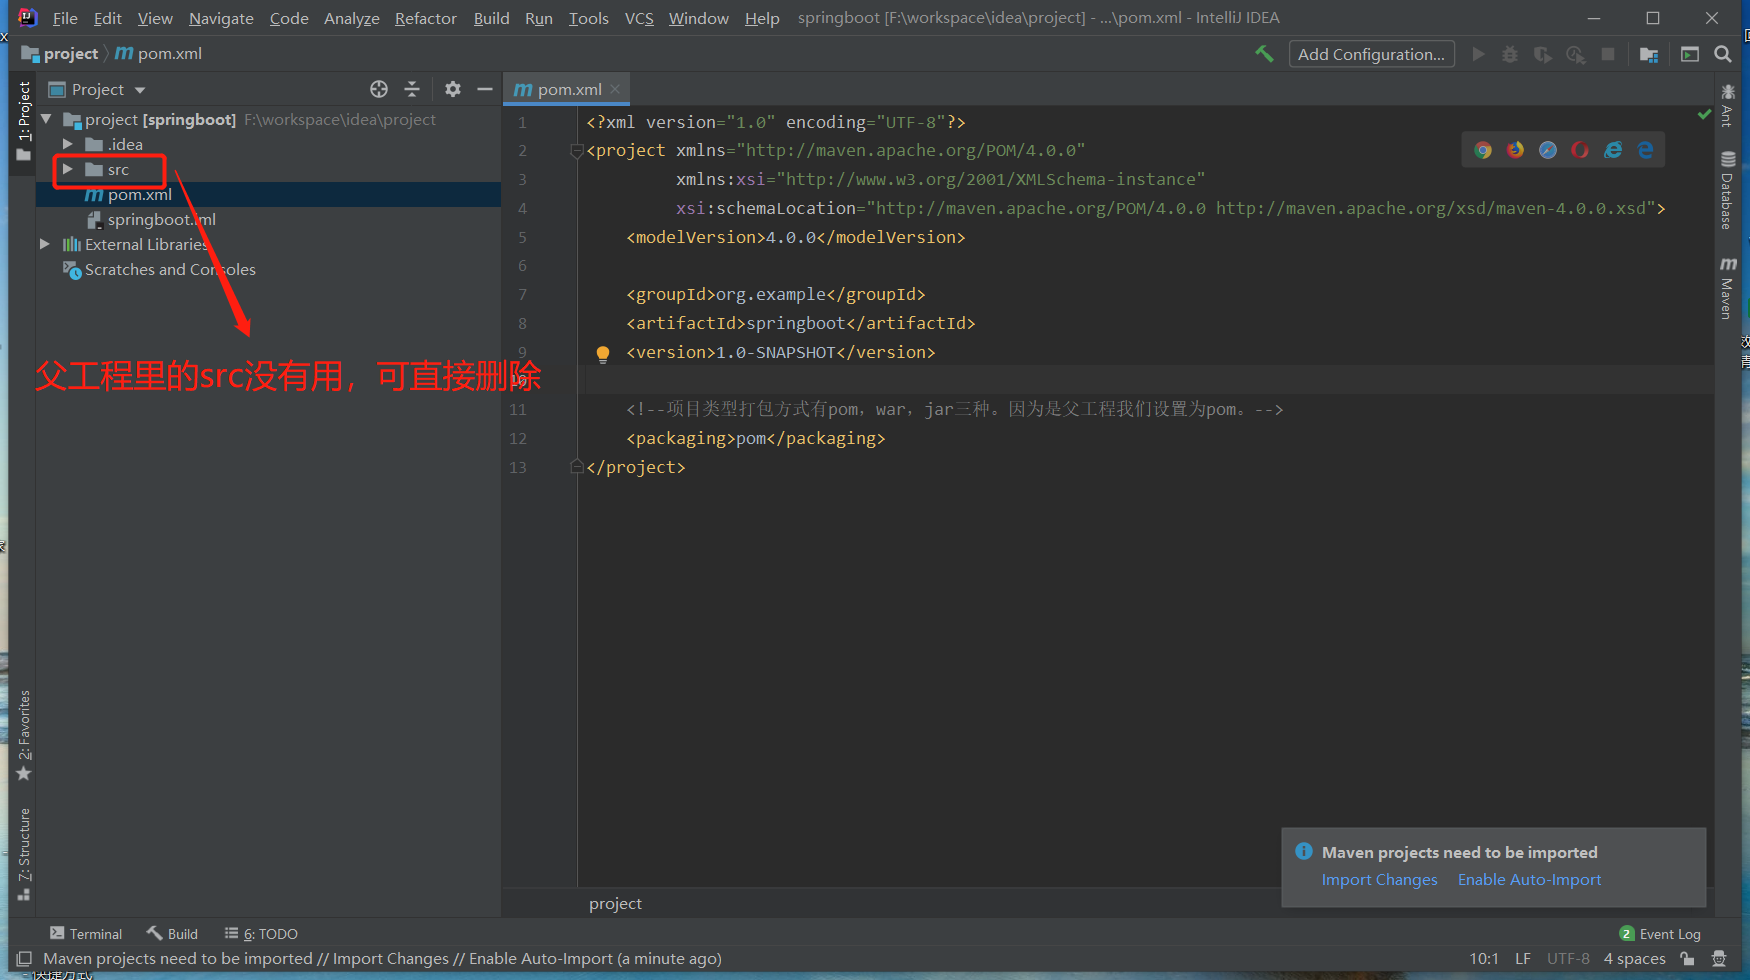Click Add Configuration button

[x=1371, y=54]
